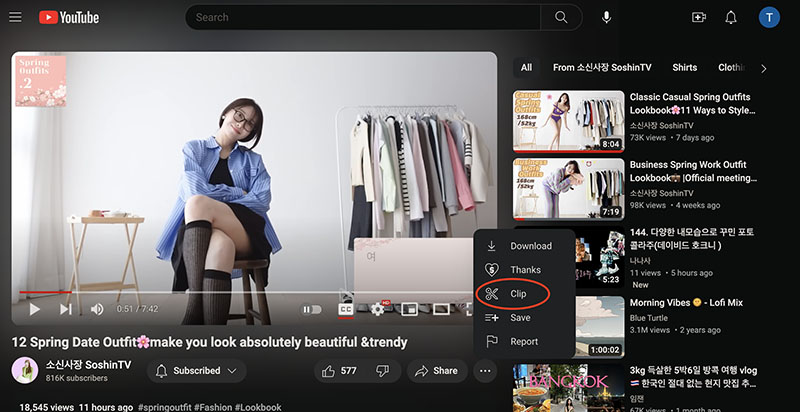This screenshot has height=412, width=800.
Task: Open the create video icon
Action: [698, 17]
